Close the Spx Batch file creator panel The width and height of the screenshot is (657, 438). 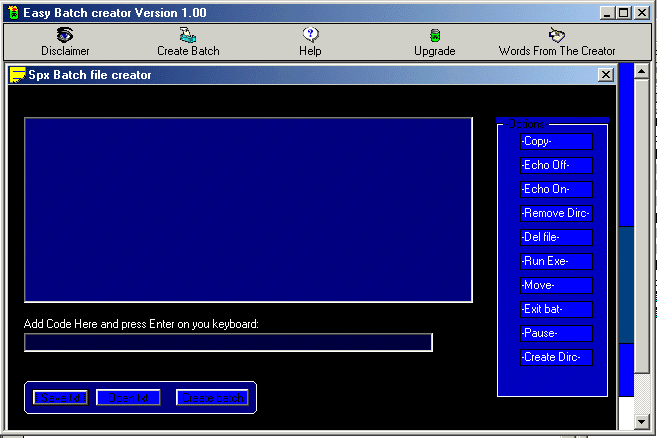[605, 74]
